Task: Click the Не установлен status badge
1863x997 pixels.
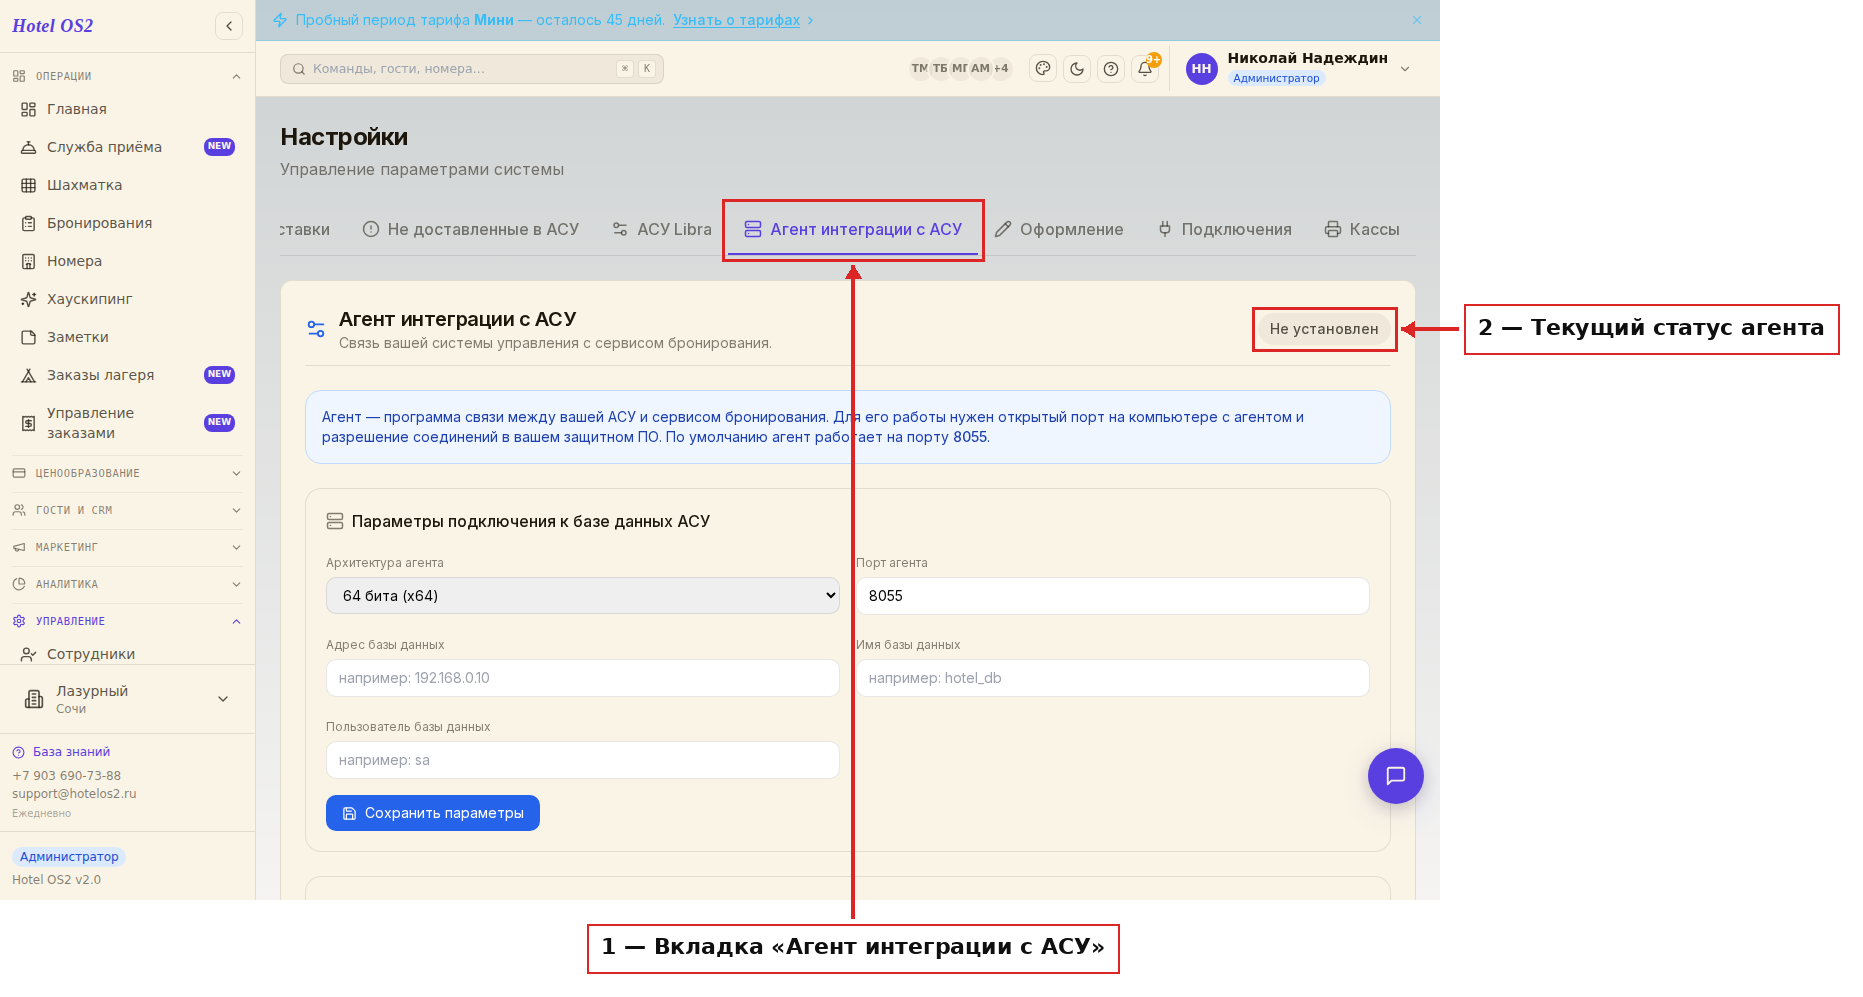Action: click(1324, 329)
